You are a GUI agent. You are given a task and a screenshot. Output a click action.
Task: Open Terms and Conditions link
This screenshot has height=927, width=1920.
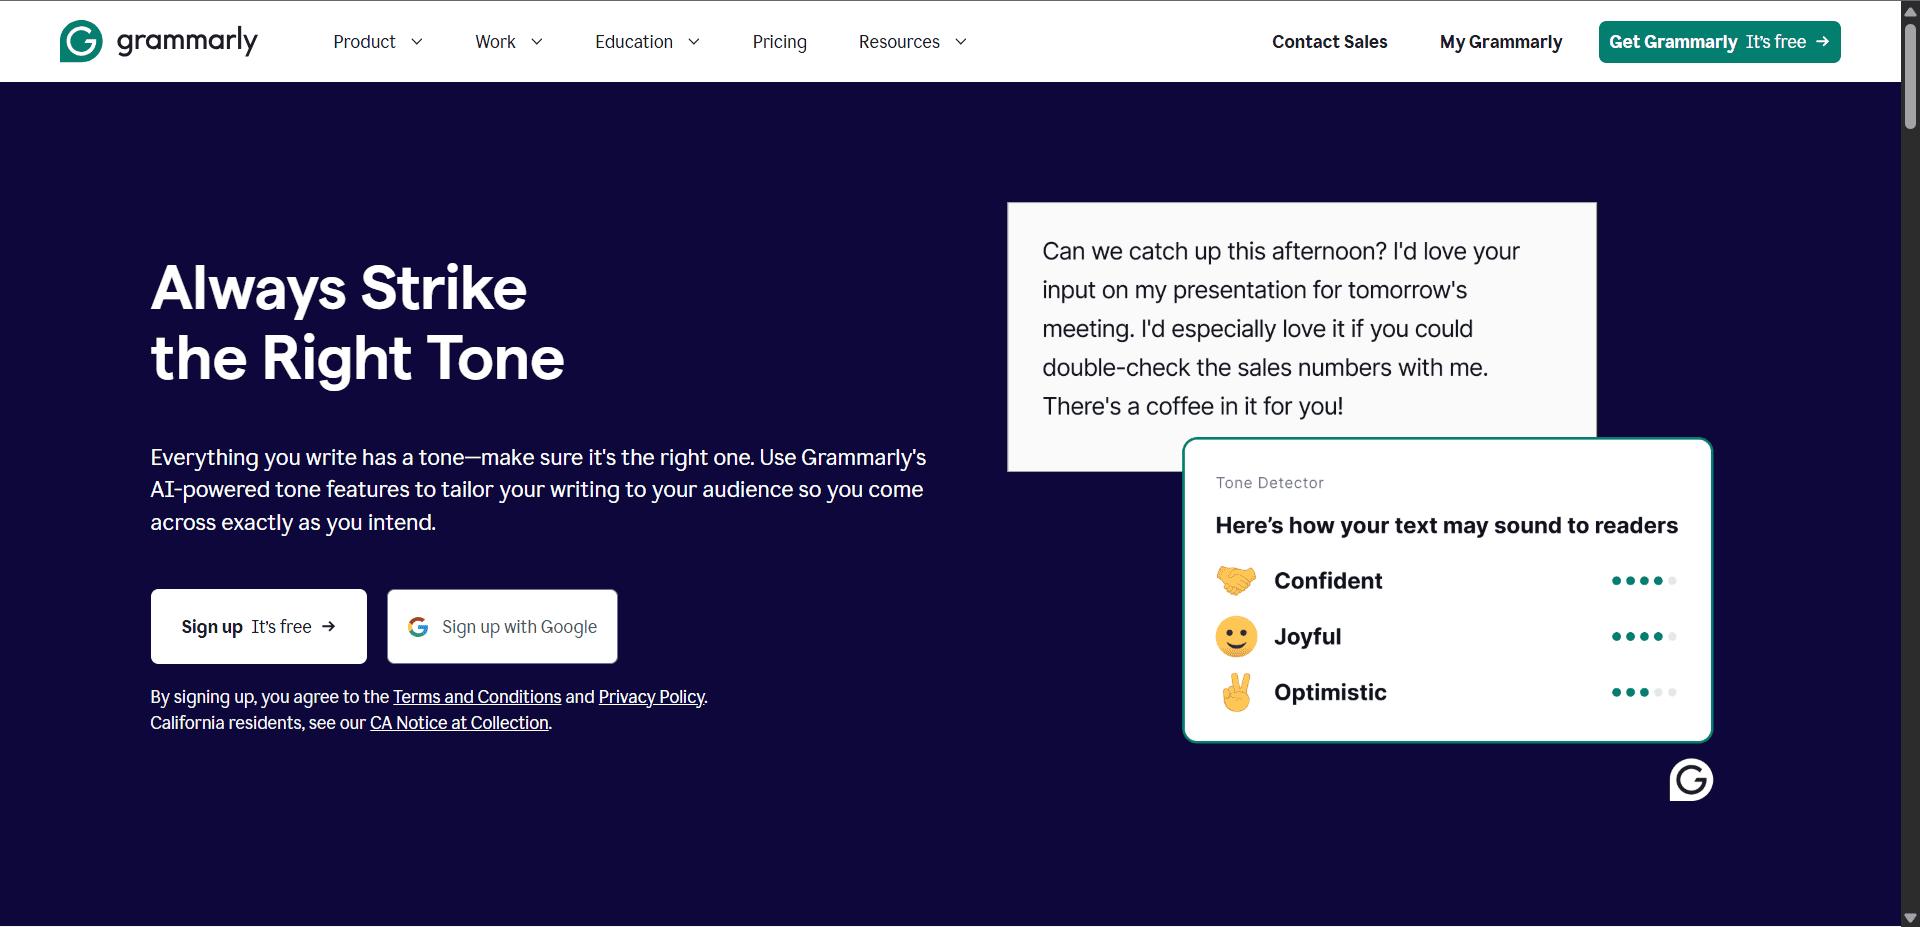point(477,697)
